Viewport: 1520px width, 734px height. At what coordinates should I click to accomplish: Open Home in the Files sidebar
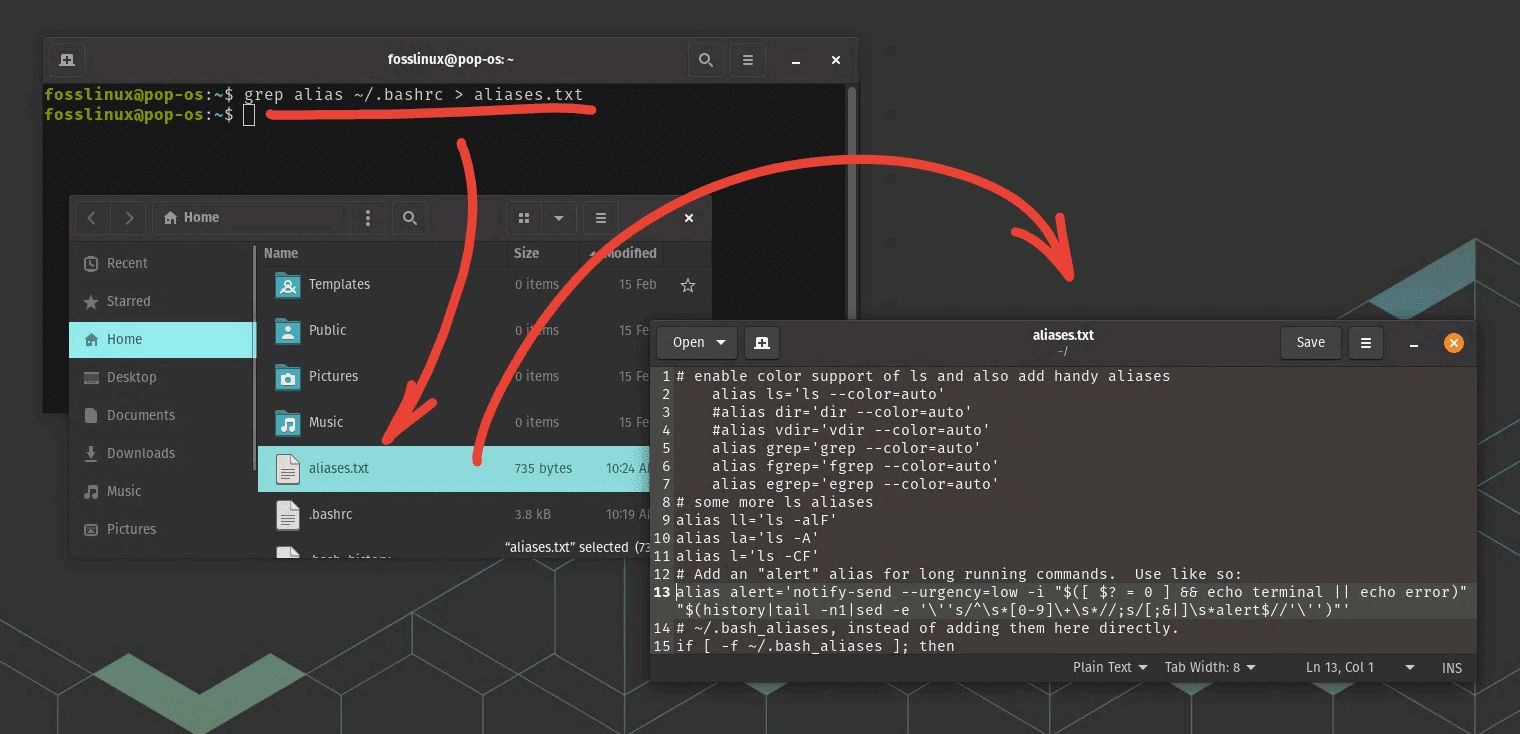coord(163,339)
